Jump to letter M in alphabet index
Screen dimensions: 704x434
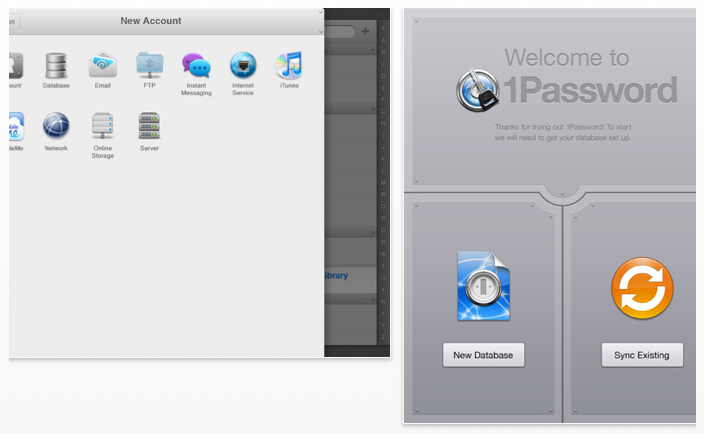pos(383,183)
